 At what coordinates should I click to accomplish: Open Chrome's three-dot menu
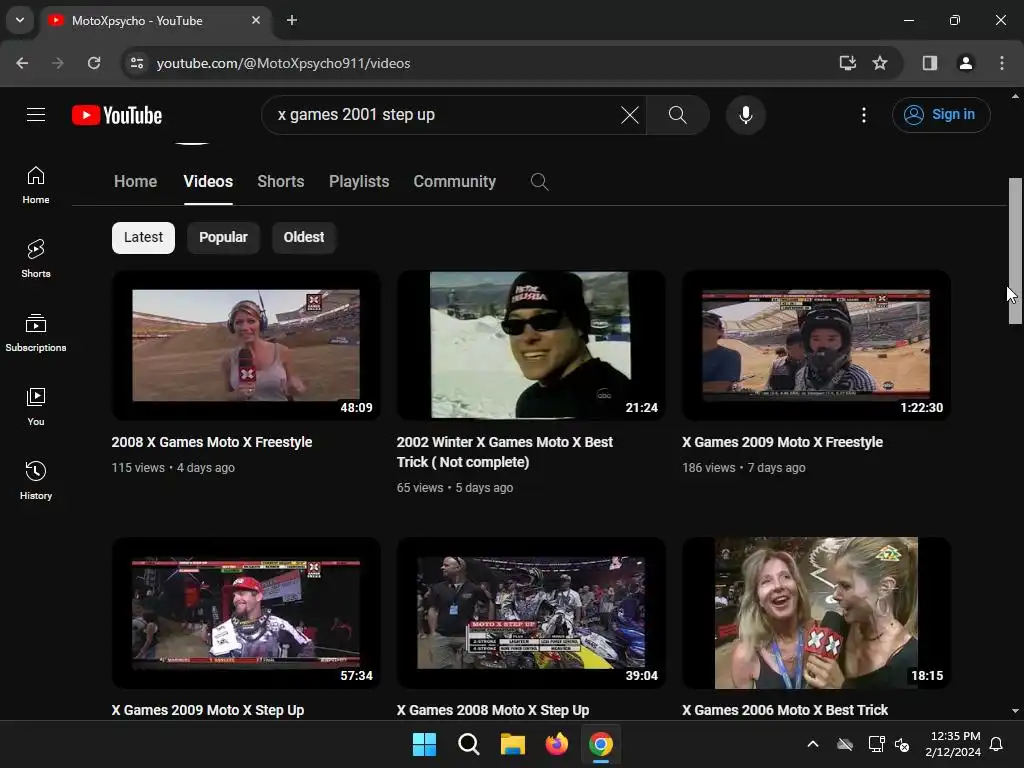click(1002, 63)
